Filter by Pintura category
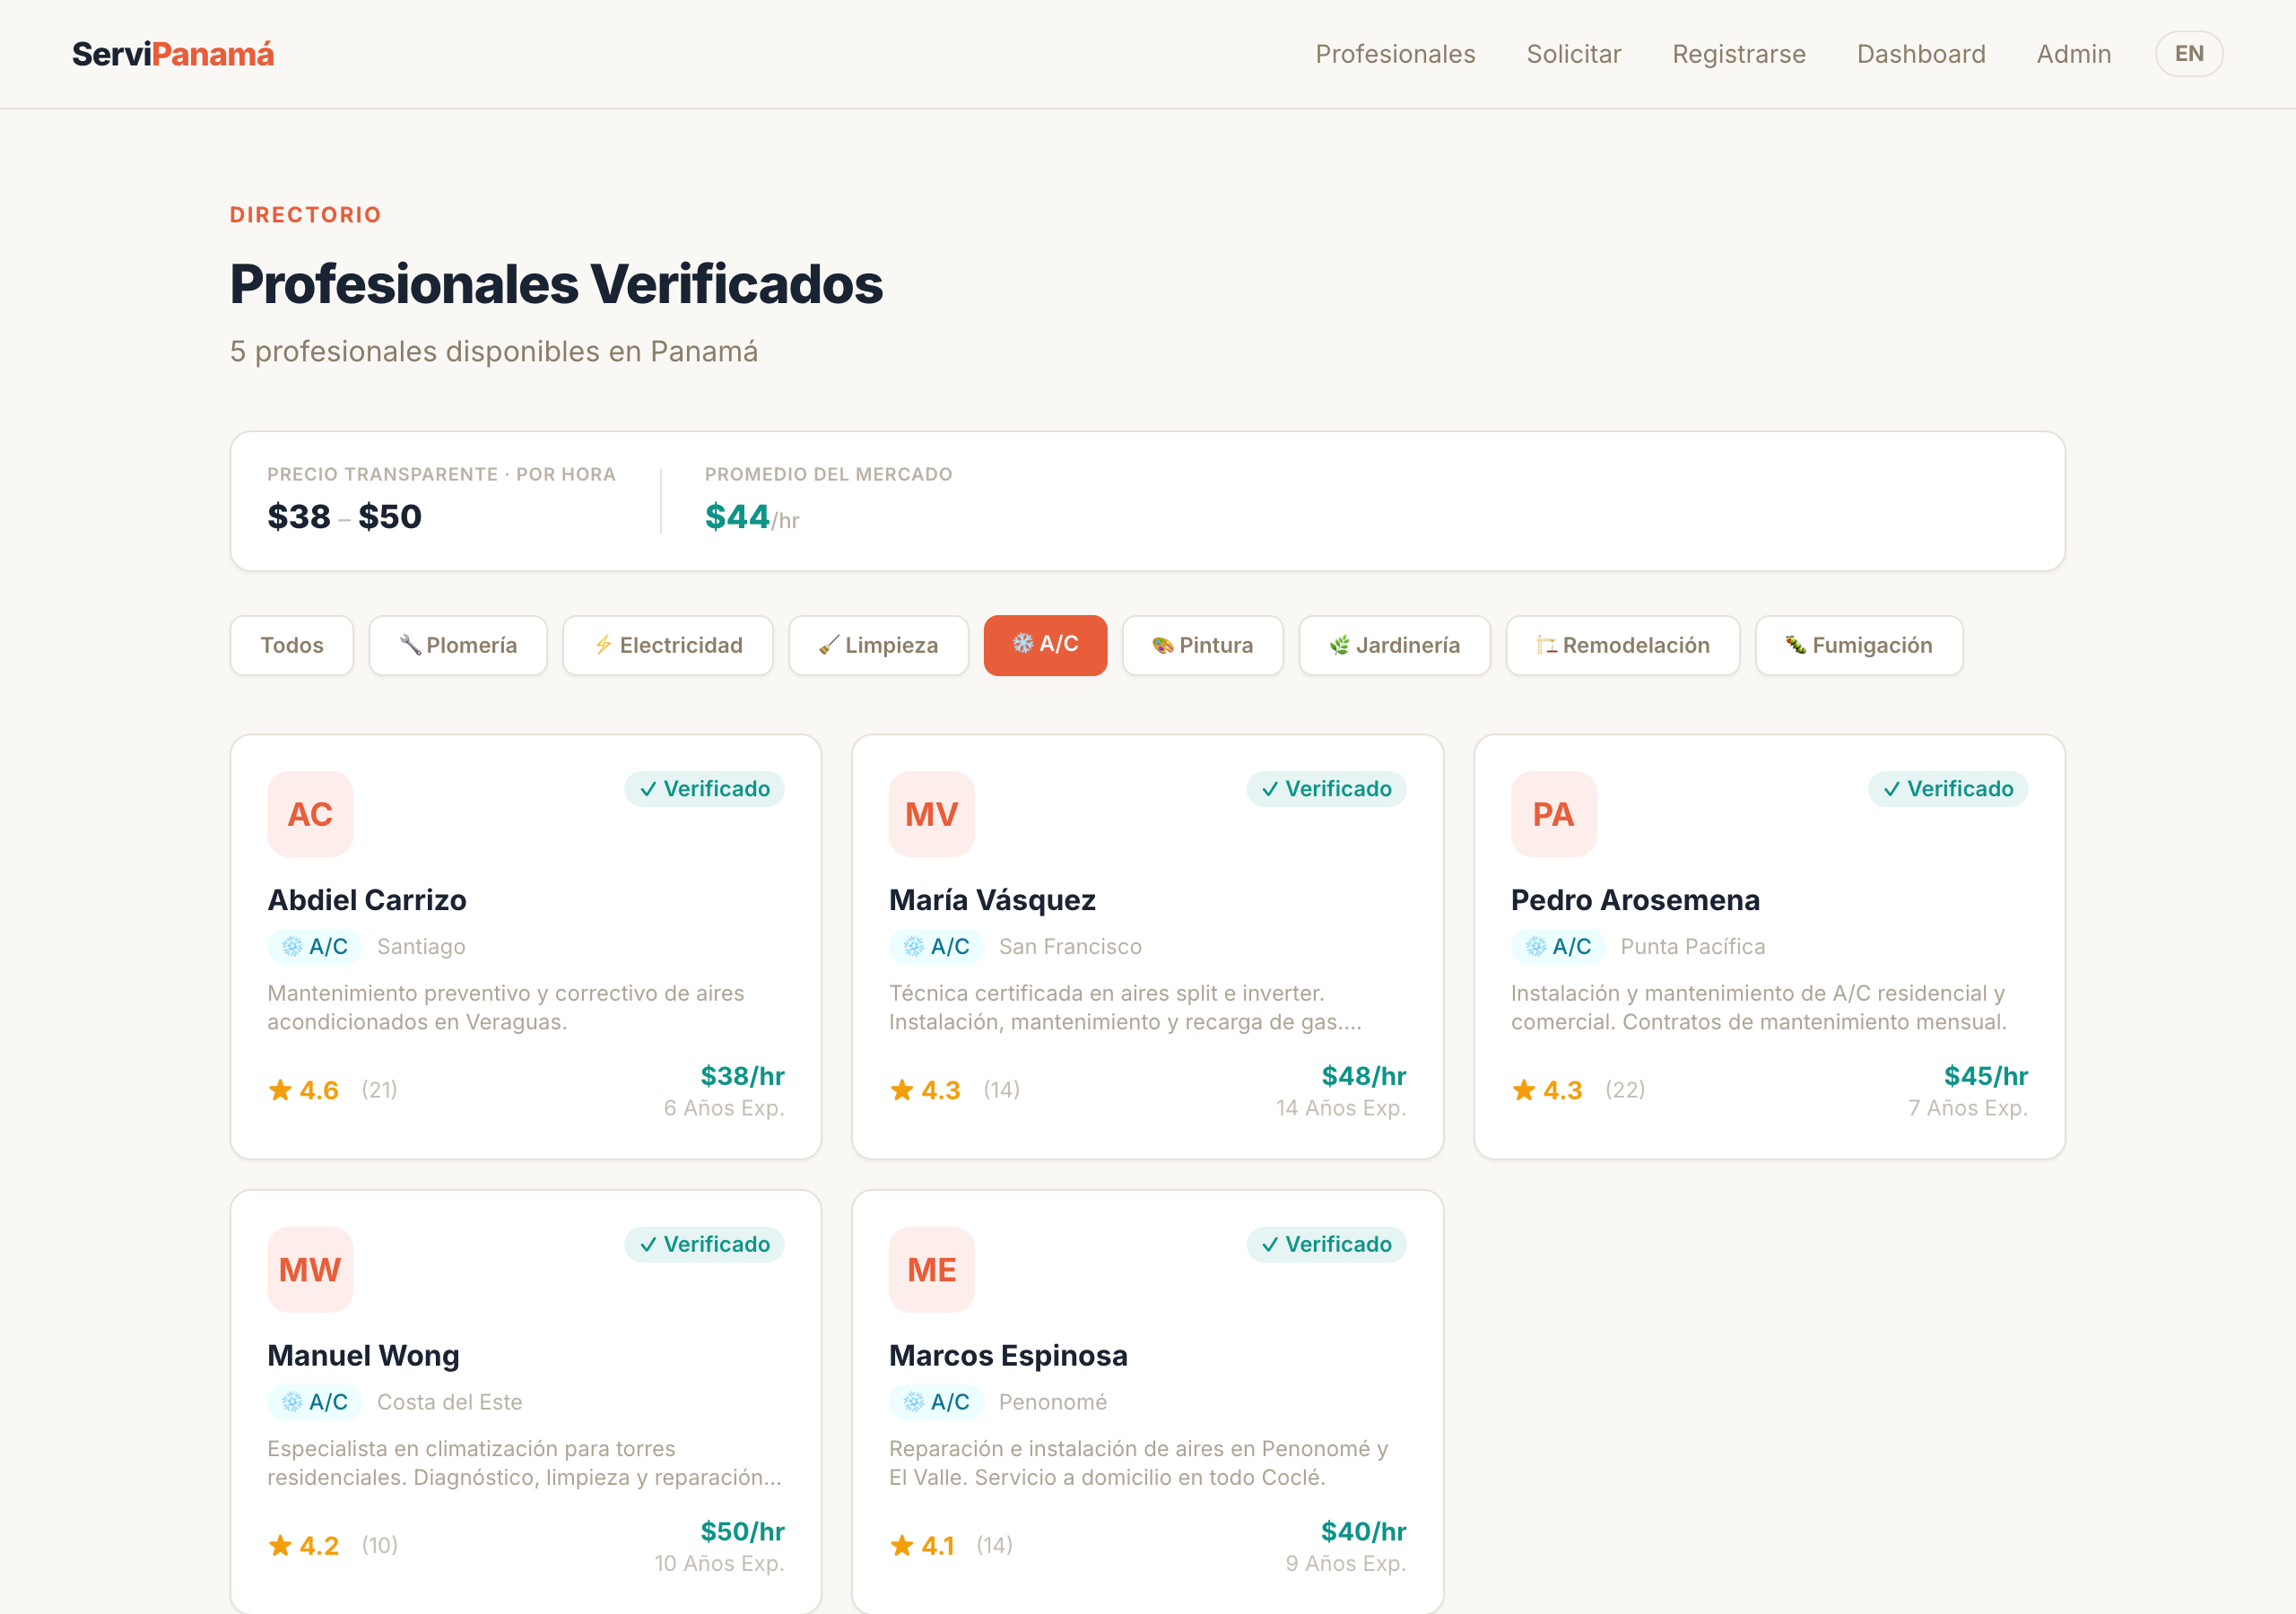This screenshot has height=1614, width=2296. (x=1203, y=645)
